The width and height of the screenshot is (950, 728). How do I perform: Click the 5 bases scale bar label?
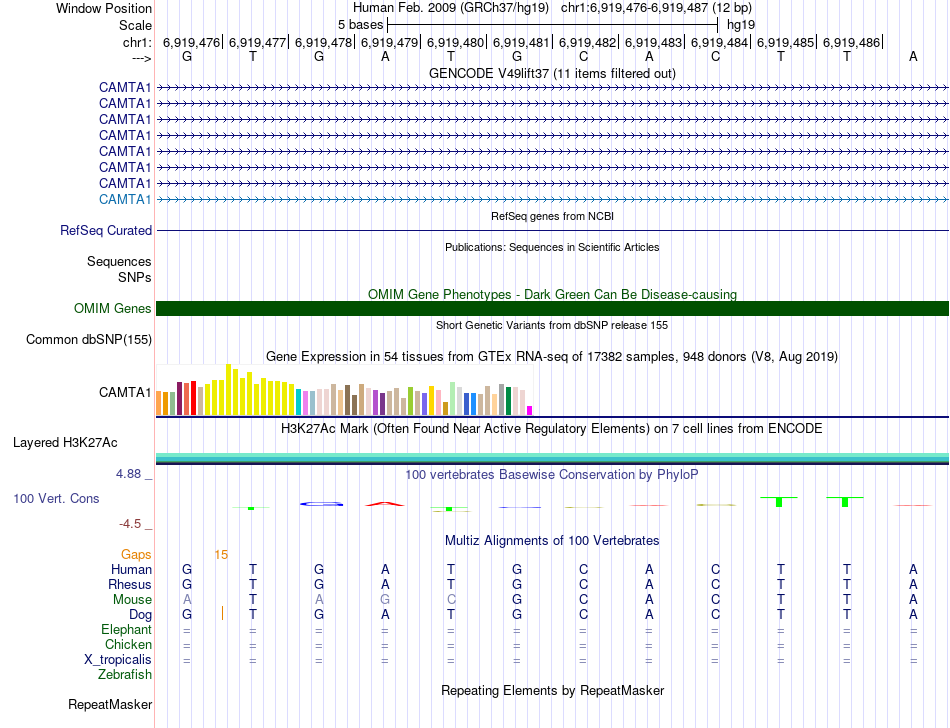[x=360, y=25]
